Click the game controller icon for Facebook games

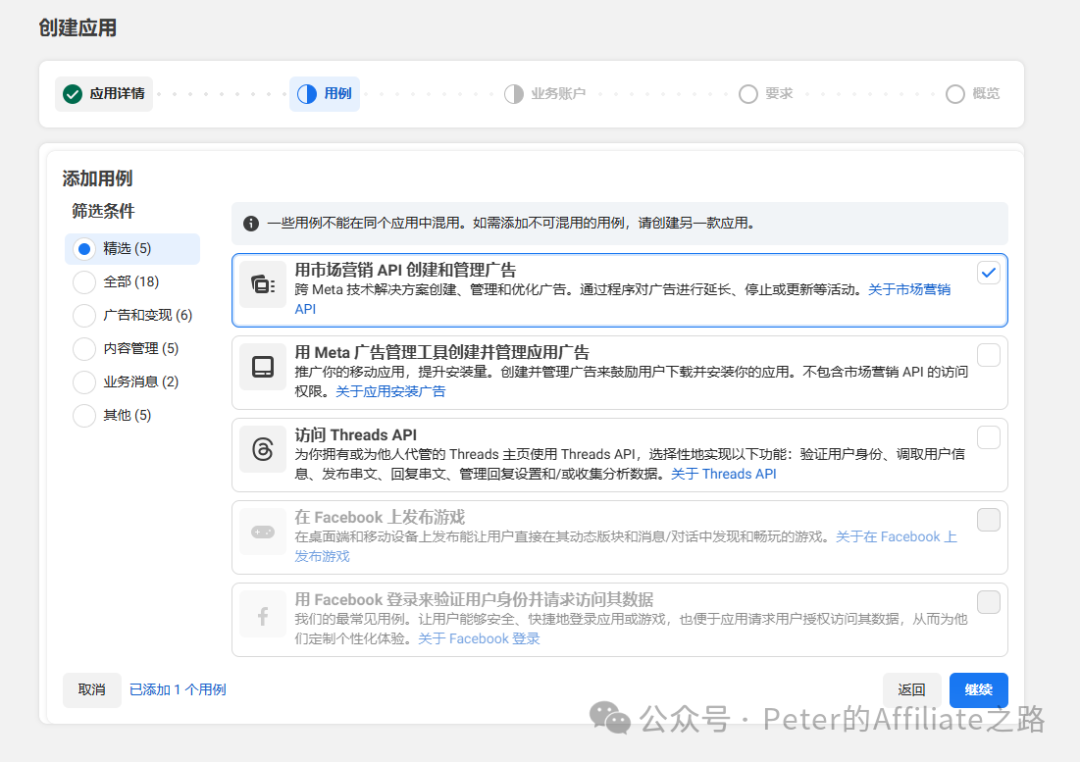pyautogui.click(x=263, y=533)
